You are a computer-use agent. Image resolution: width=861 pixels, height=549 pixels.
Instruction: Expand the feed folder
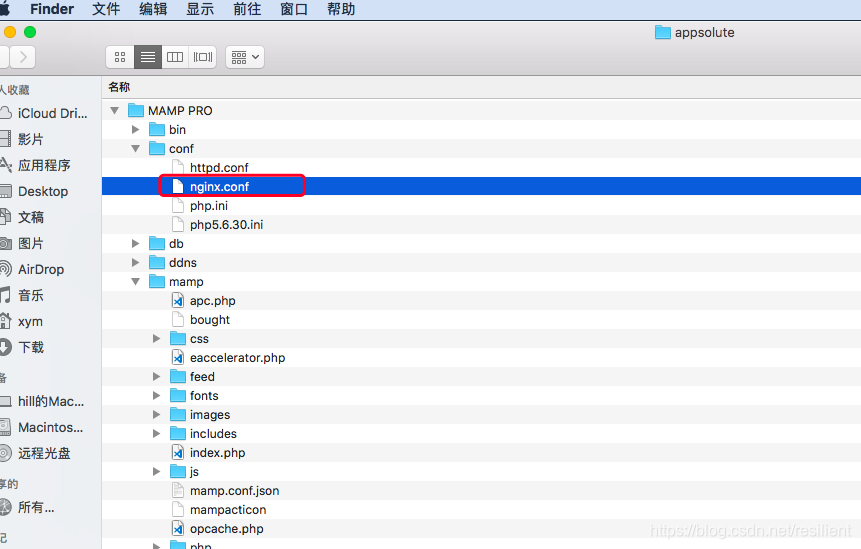point(156,377)
